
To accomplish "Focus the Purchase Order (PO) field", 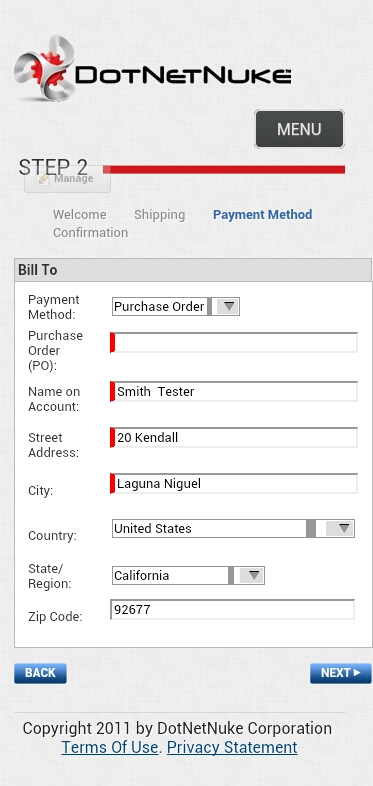I will click(x=234, y=342).
